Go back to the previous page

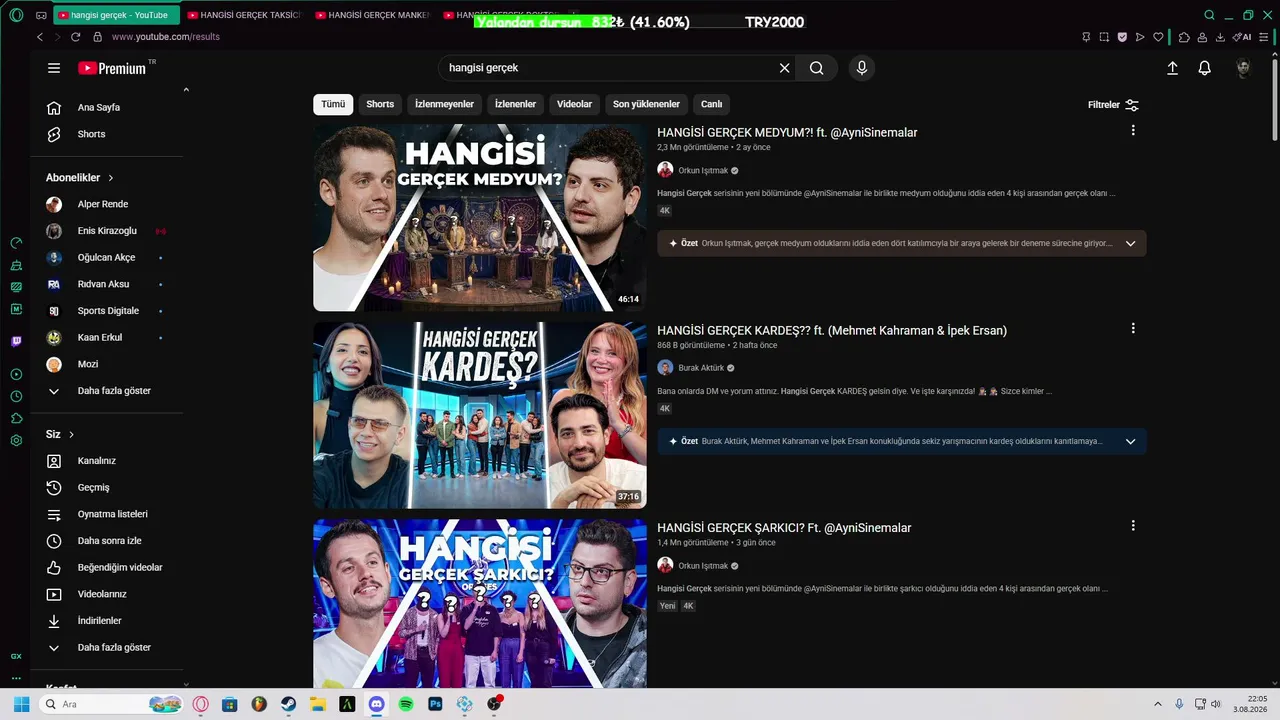[x=40, y=37]
